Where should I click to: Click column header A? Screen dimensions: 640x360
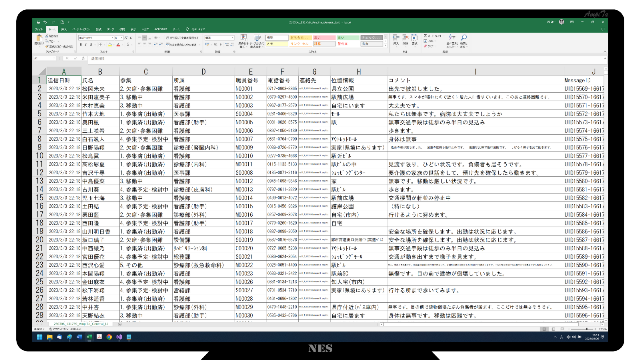click(64, 71)
